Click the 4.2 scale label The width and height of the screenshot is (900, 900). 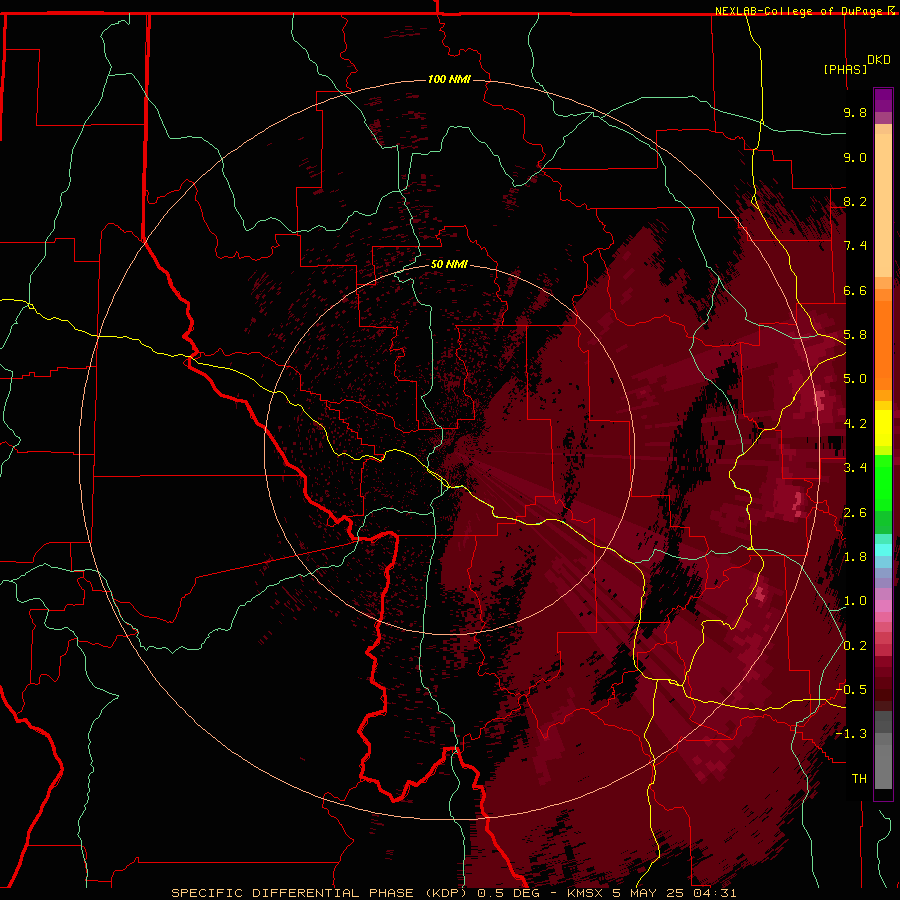[x=855, y=424]
